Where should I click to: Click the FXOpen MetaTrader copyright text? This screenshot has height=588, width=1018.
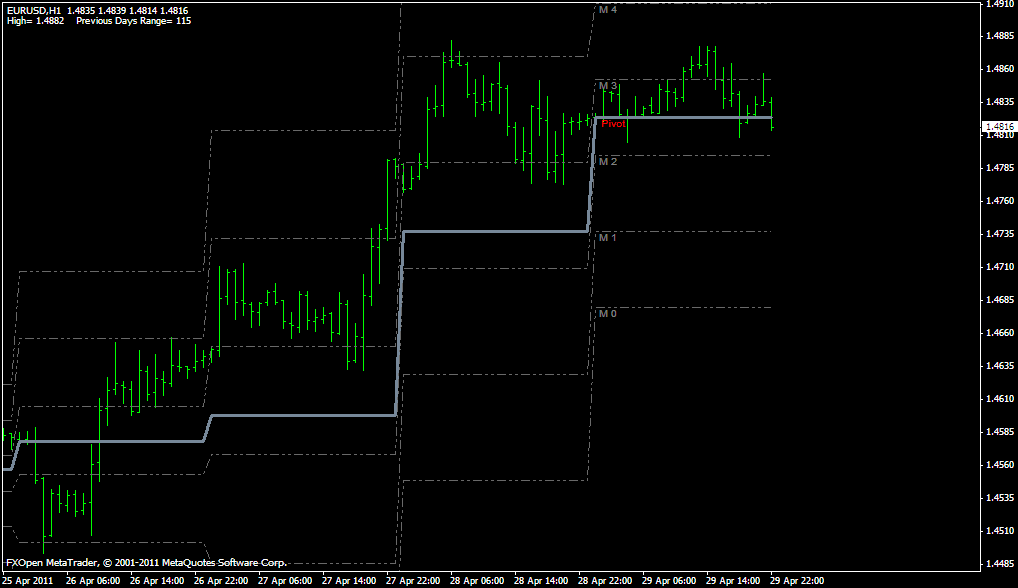tap(146, 563)
